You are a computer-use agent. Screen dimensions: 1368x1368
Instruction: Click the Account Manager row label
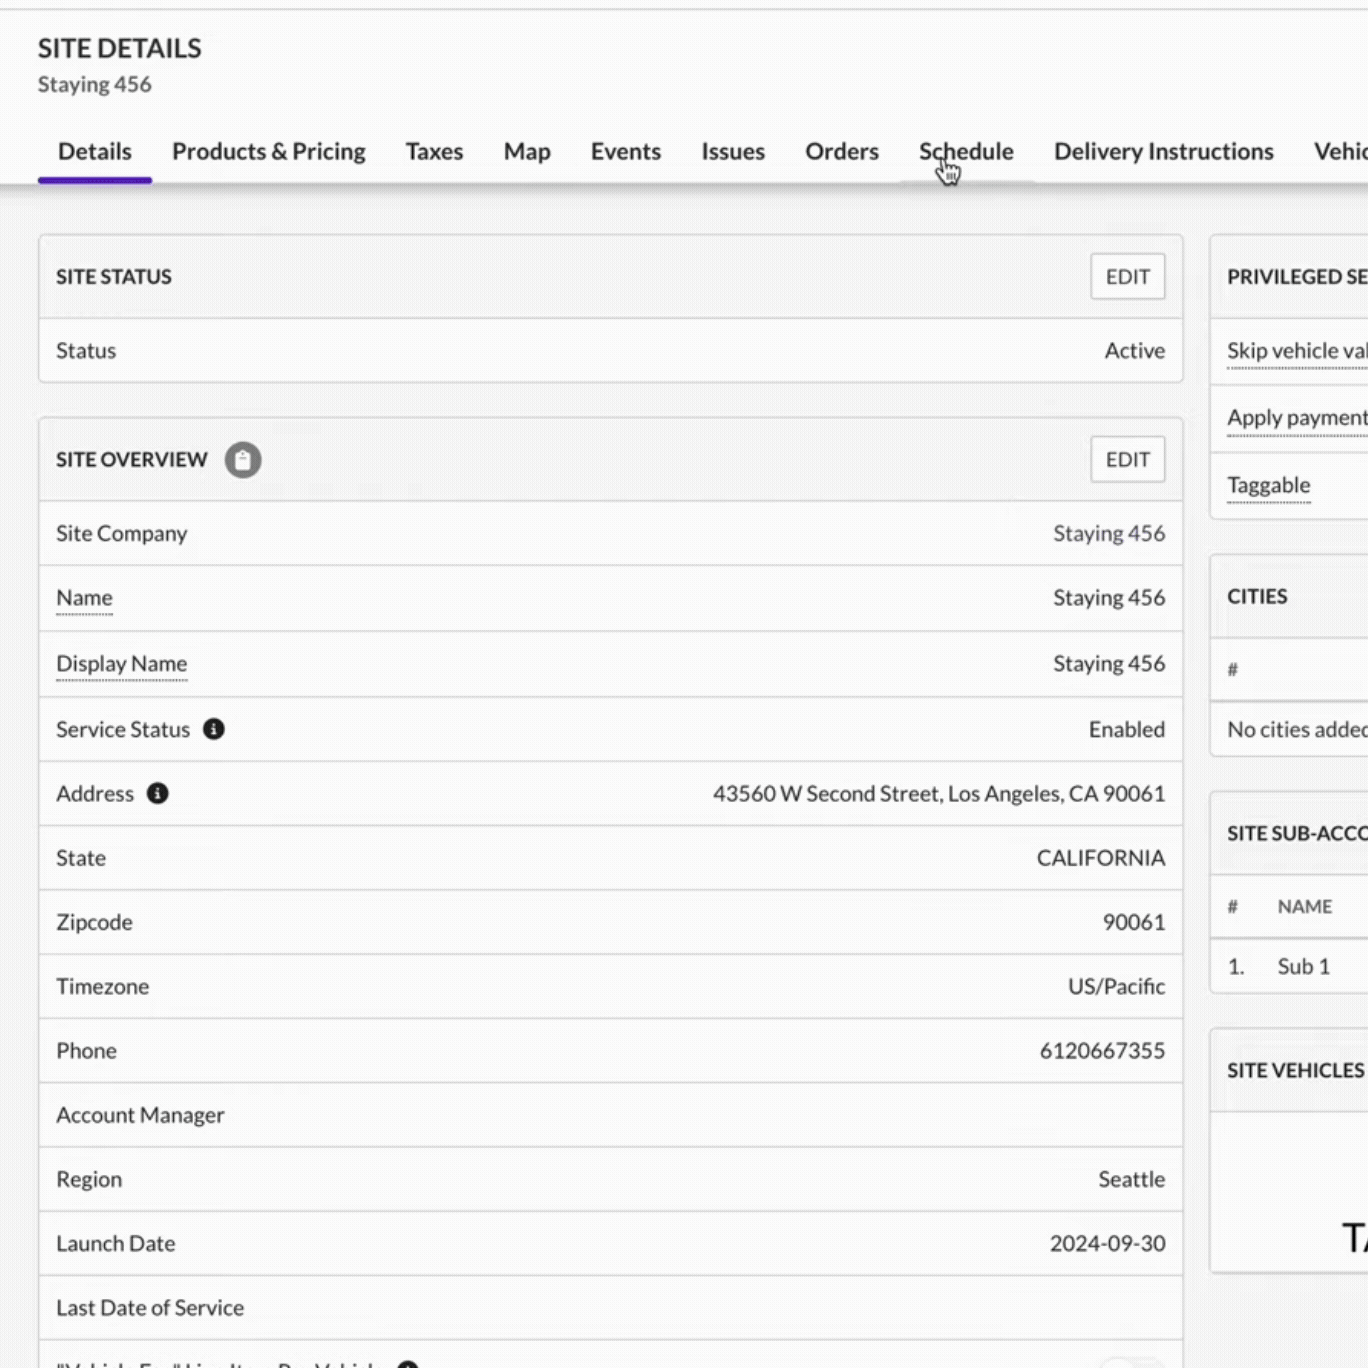(x=140, y=1115)
